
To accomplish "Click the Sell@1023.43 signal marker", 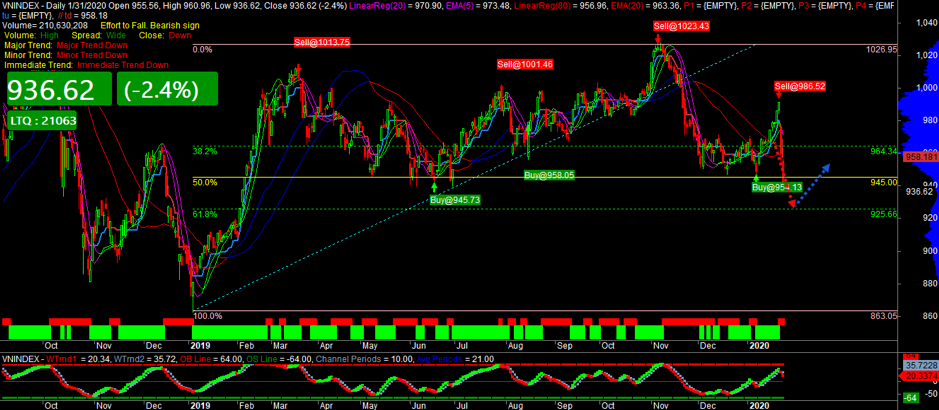I will coord(681,25).
